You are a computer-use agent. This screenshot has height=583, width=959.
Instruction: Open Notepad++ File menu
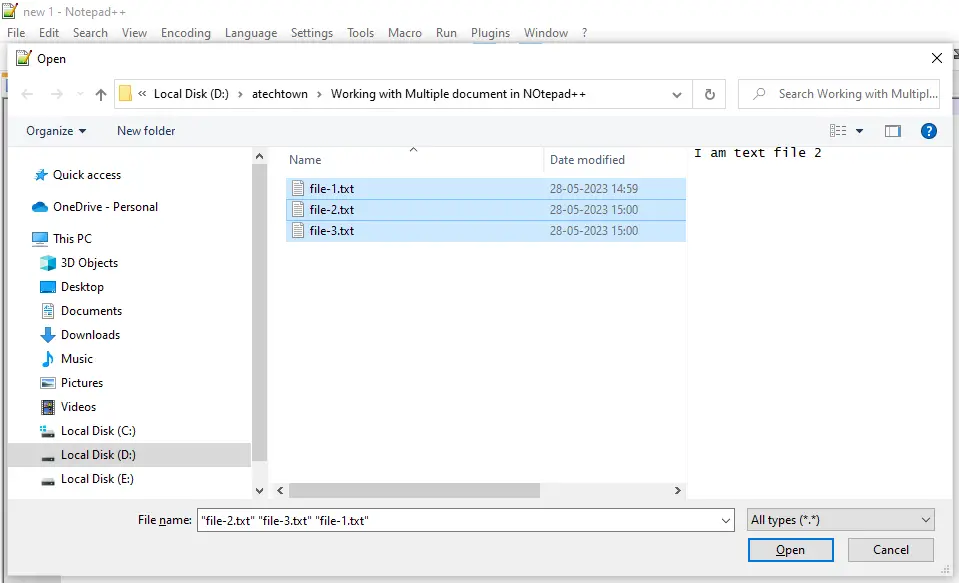(16, 33)
